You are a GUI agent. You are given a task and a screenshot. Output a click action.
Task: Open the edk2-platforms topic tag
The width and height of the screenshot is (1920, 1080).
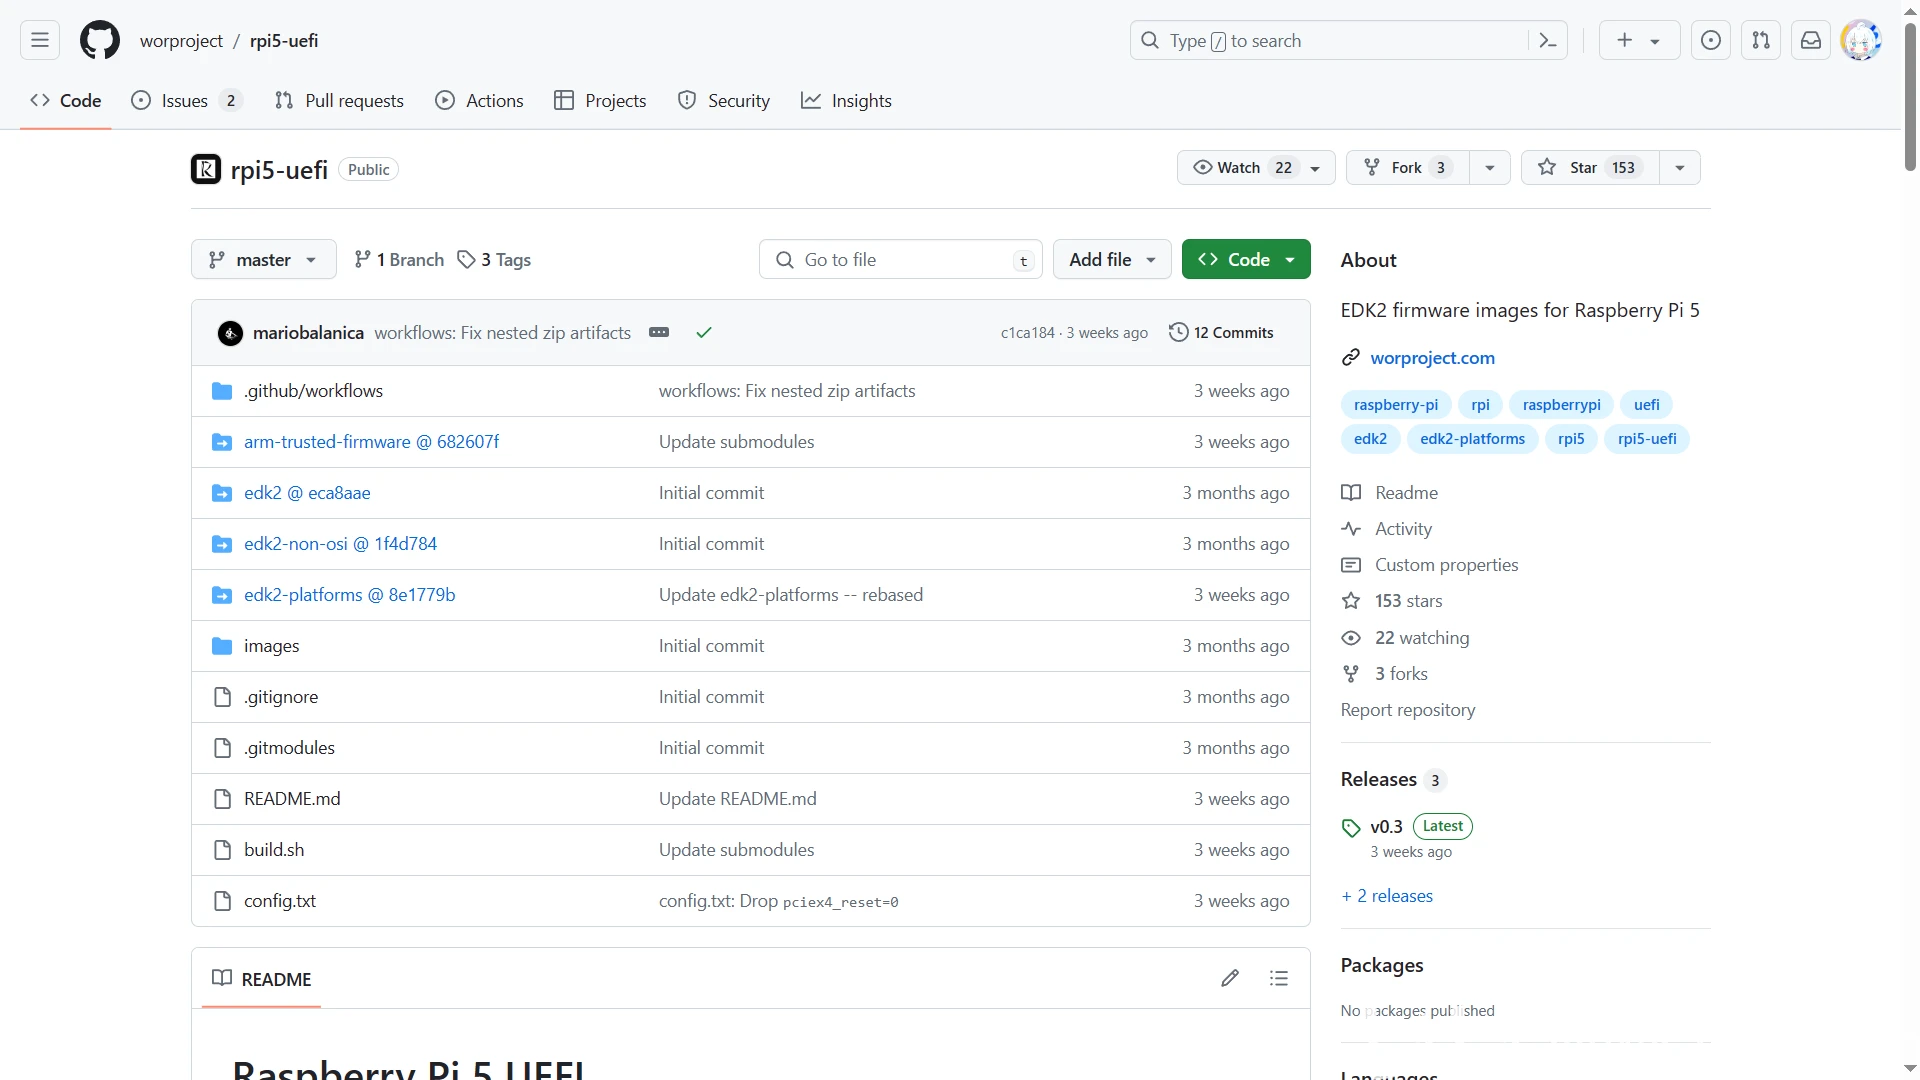(x=1472, y=439)
